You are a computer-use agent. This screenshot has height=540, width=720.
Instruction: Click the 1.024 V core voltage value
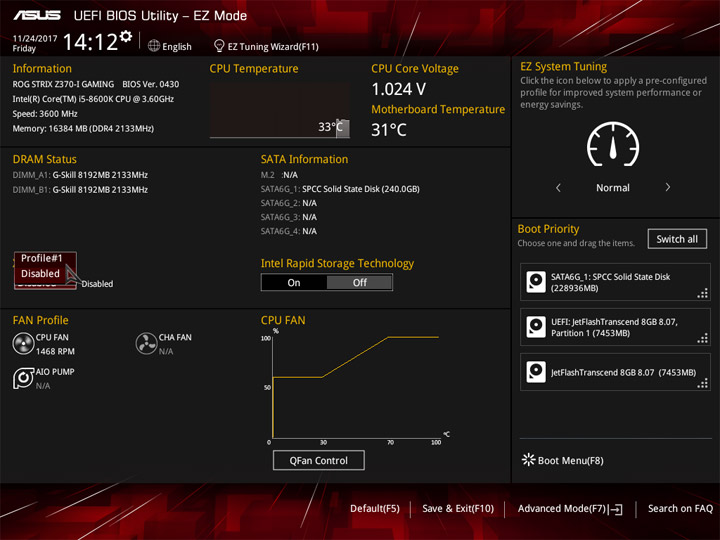(399, 89)
